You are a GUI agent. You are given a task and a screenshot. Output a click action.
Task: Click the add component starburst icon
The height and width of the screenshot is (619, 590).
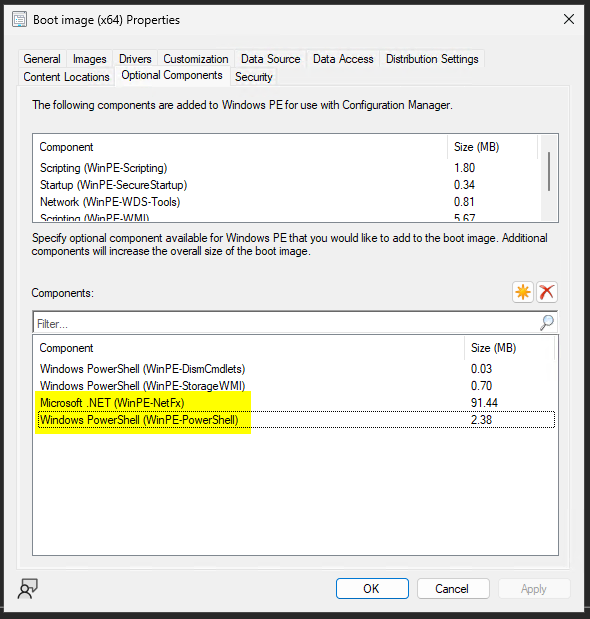[523, 293]
